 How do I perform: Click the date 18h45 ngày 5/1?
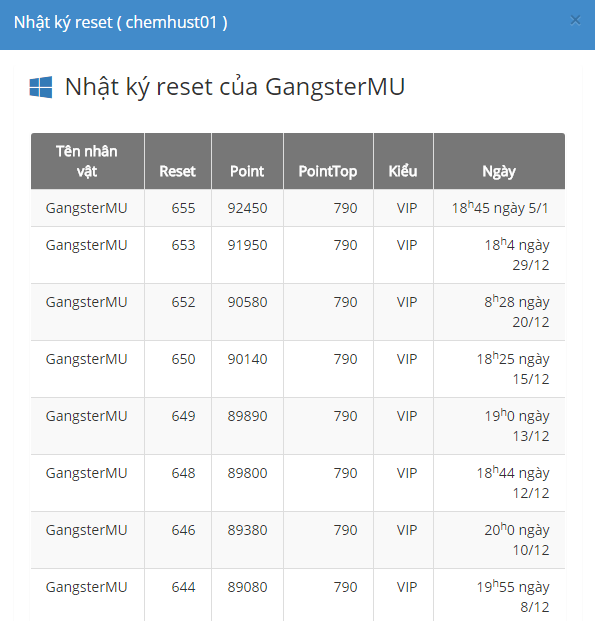(500, 208)
